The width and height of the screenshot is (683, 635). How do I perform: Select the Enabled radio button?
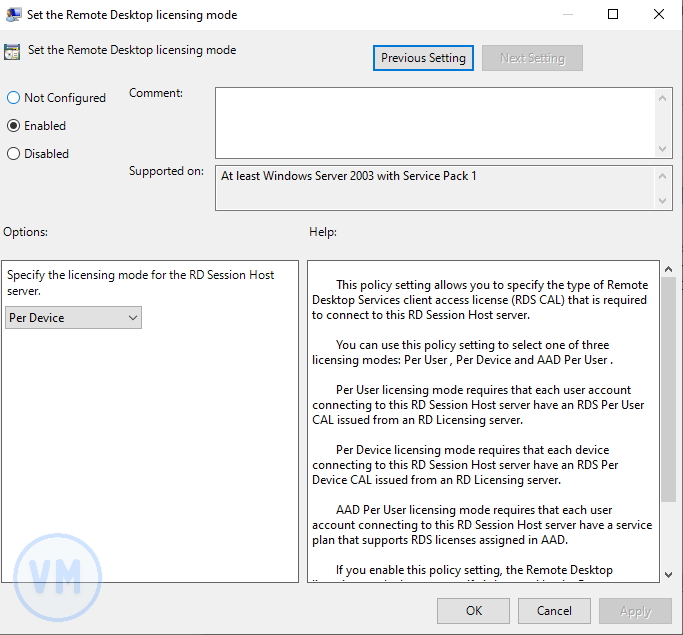[x=14, y=126]
